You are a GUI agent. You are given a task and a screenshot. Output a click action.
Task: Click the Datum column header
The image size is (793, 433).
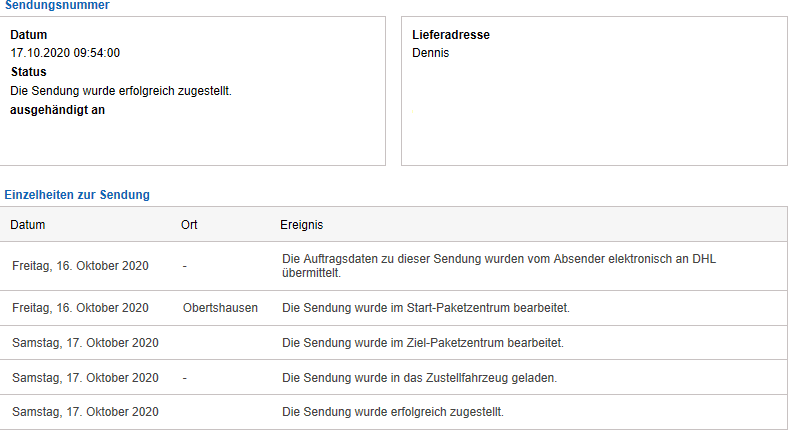(28, 225)
